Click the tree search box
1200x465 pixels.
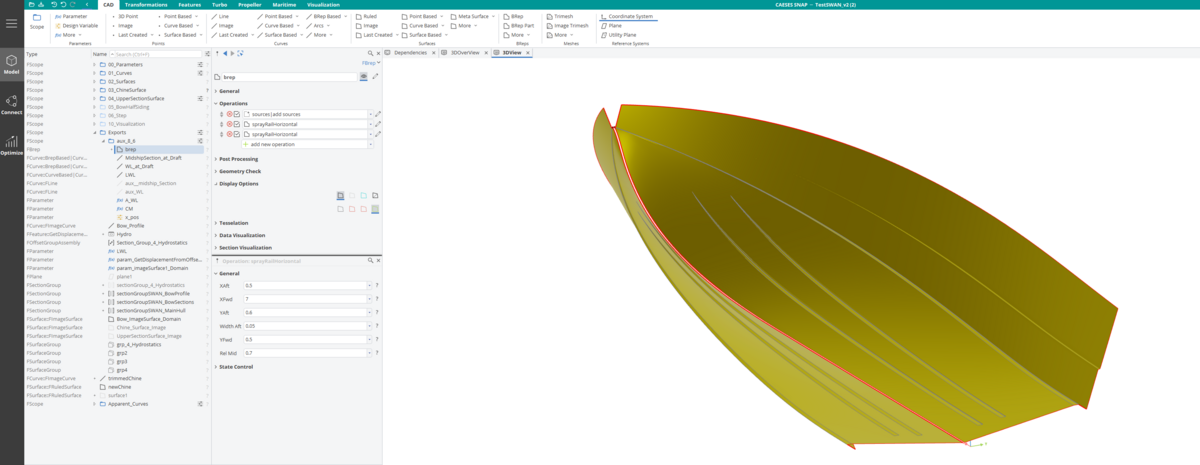(x=158, y=54)
